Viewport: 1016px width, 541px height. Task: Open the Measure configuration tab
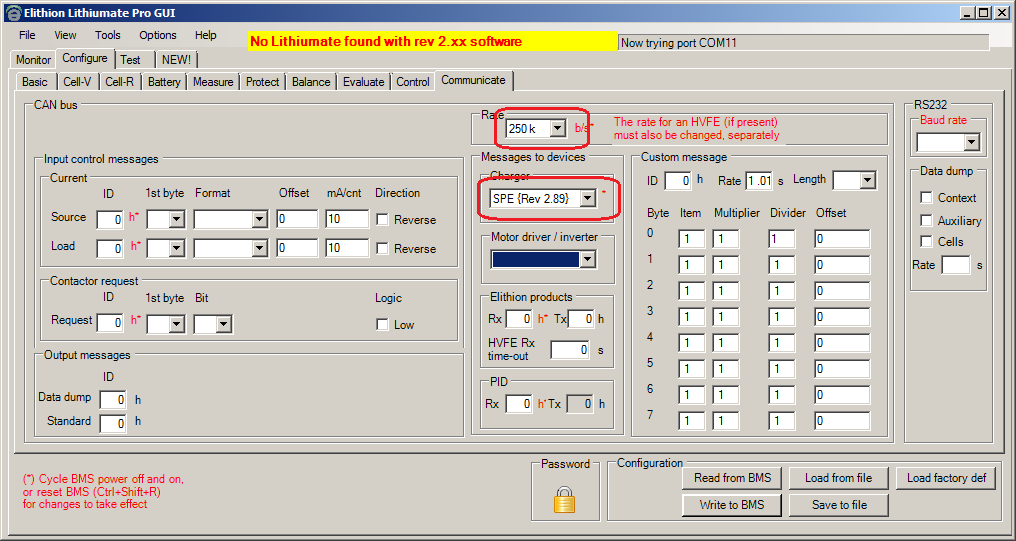(x=213, y=82)
